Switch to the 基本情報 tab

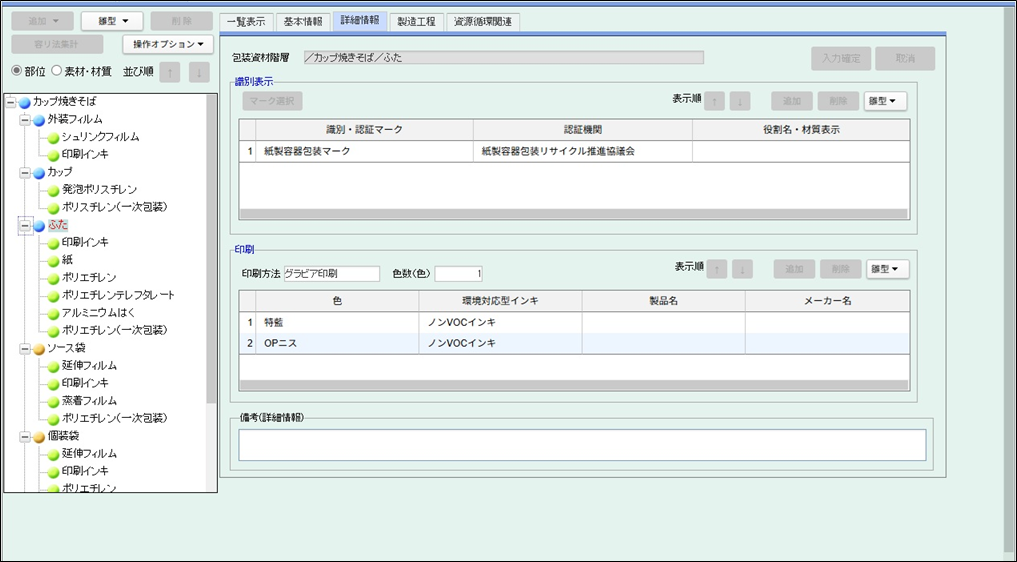click(x=303, y=21)
